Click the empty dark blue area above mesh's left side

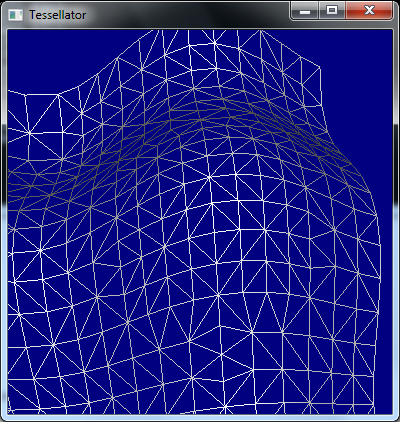tap(60, 57)
